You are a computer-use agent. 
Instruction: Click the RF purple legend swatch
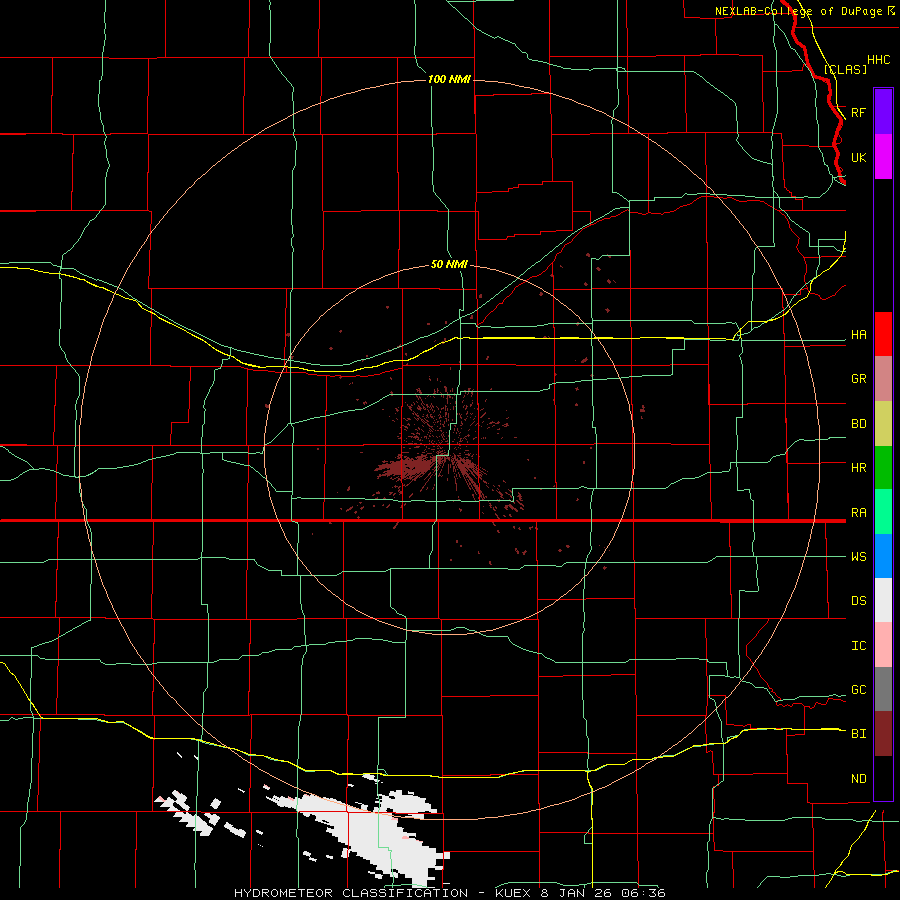point(883,112)
